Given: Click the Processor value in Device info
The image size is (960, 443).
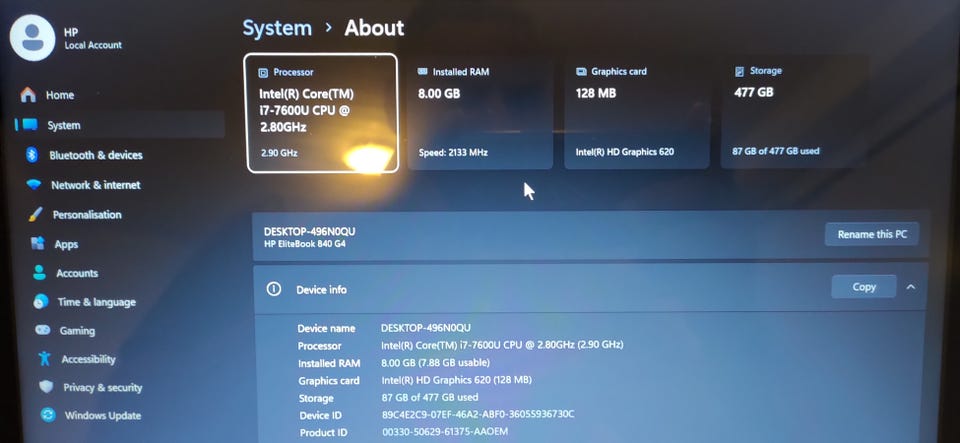Looking at the screenshot, I should point(502,345).
